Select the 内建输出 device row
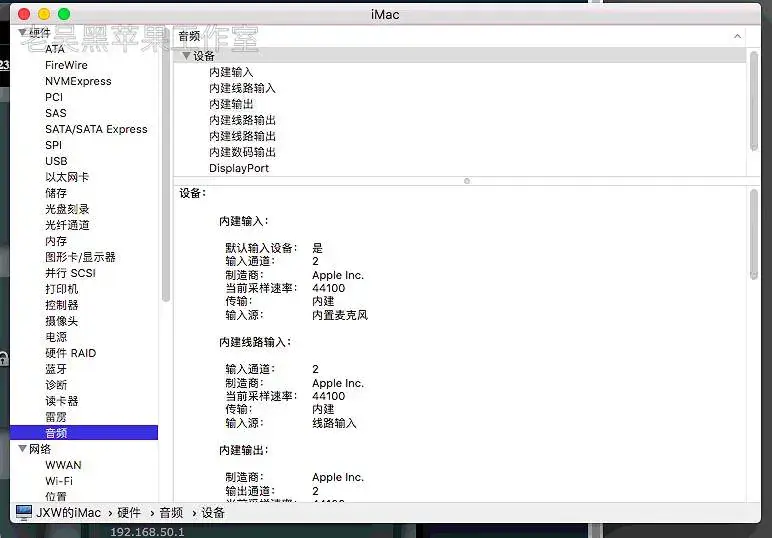 click(x=231, y=104)
